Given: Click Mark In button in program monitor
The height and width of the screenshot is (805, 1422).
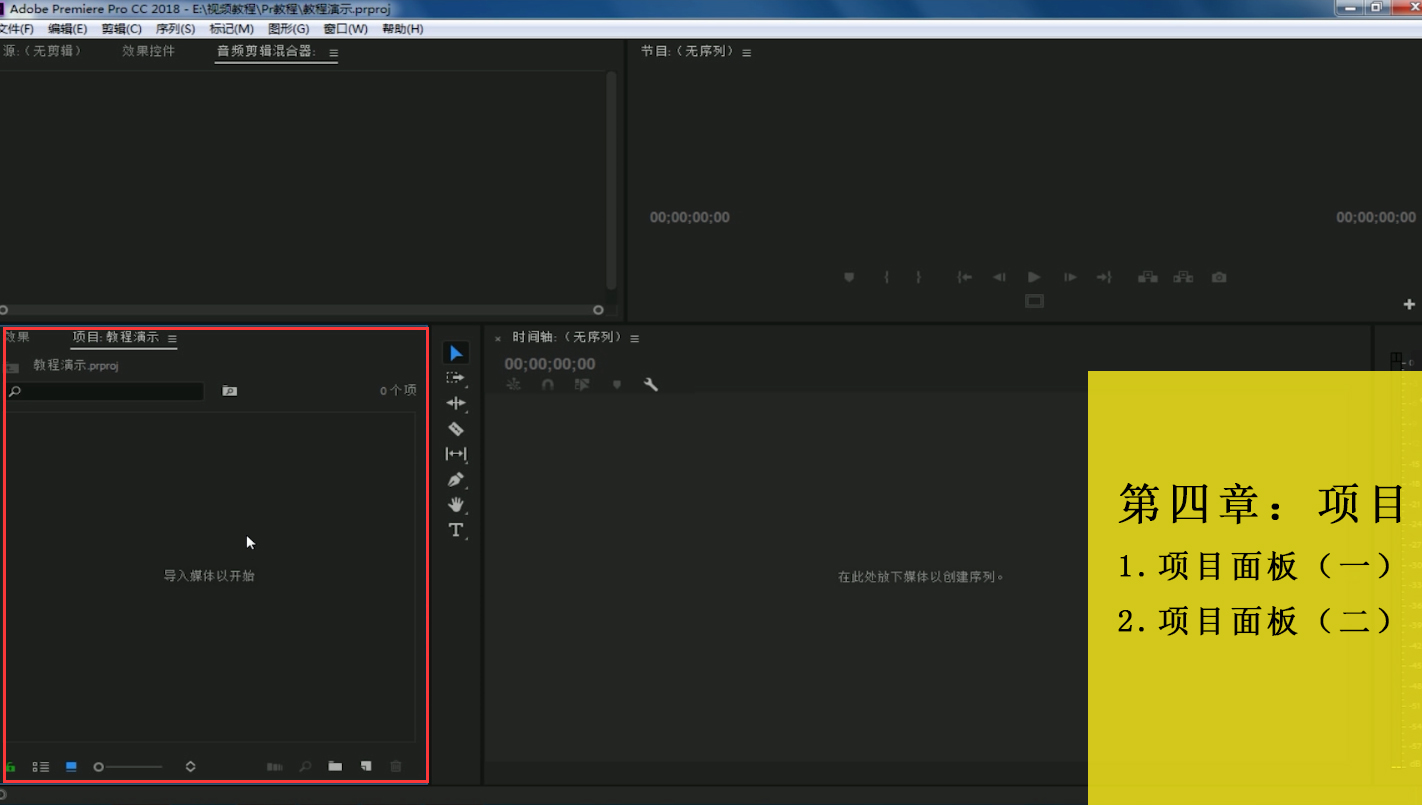Looking at the screenshot, I should 886,277.
